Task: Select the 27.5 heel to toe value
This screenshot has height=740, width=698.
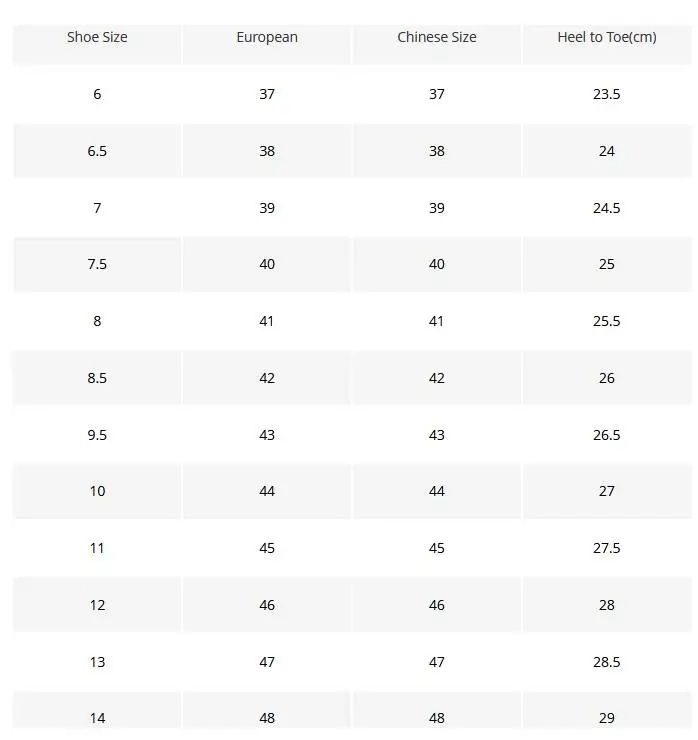Action: coord(606,548)
